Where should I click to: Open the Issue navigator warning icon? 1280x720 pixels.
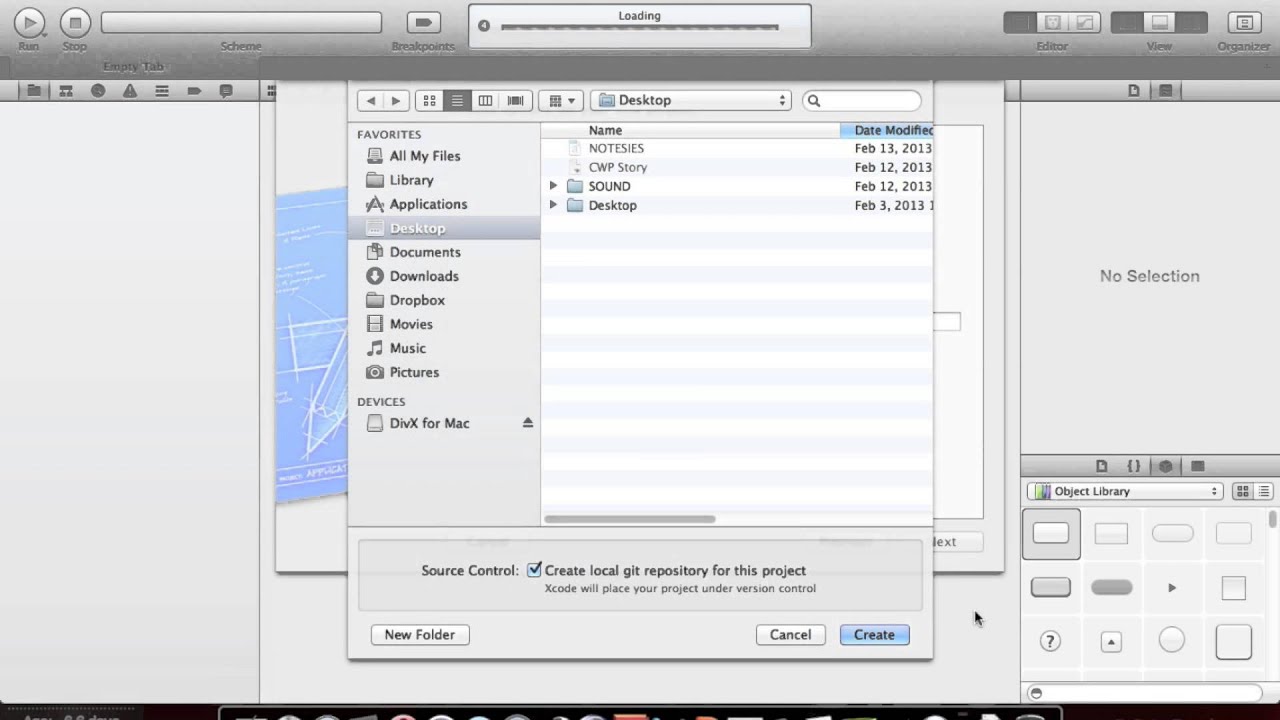coord(130,90)
